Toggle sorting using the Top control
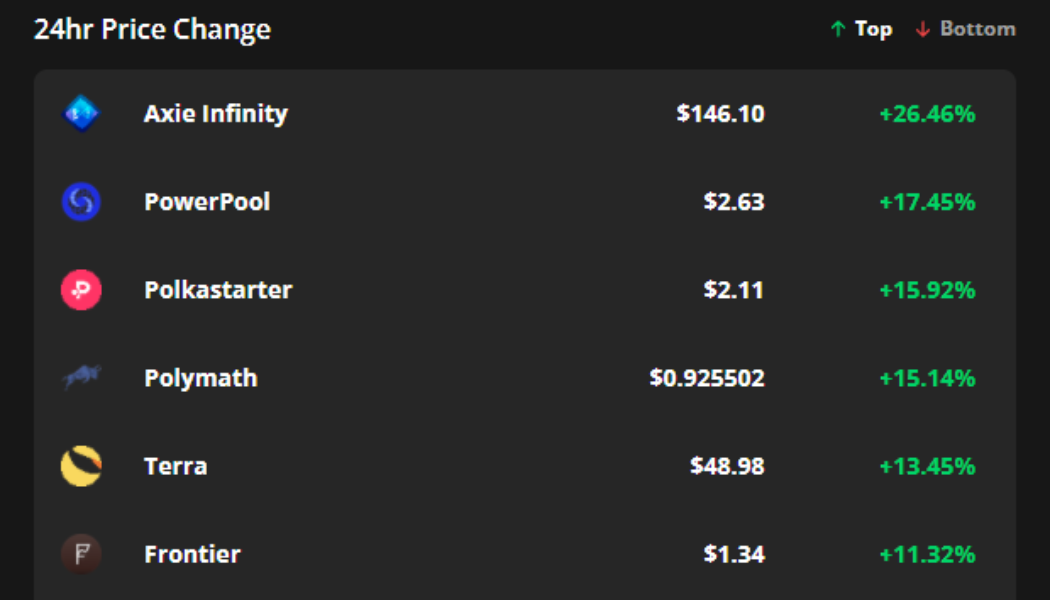The image size is (1050, 600). point(869,29)
